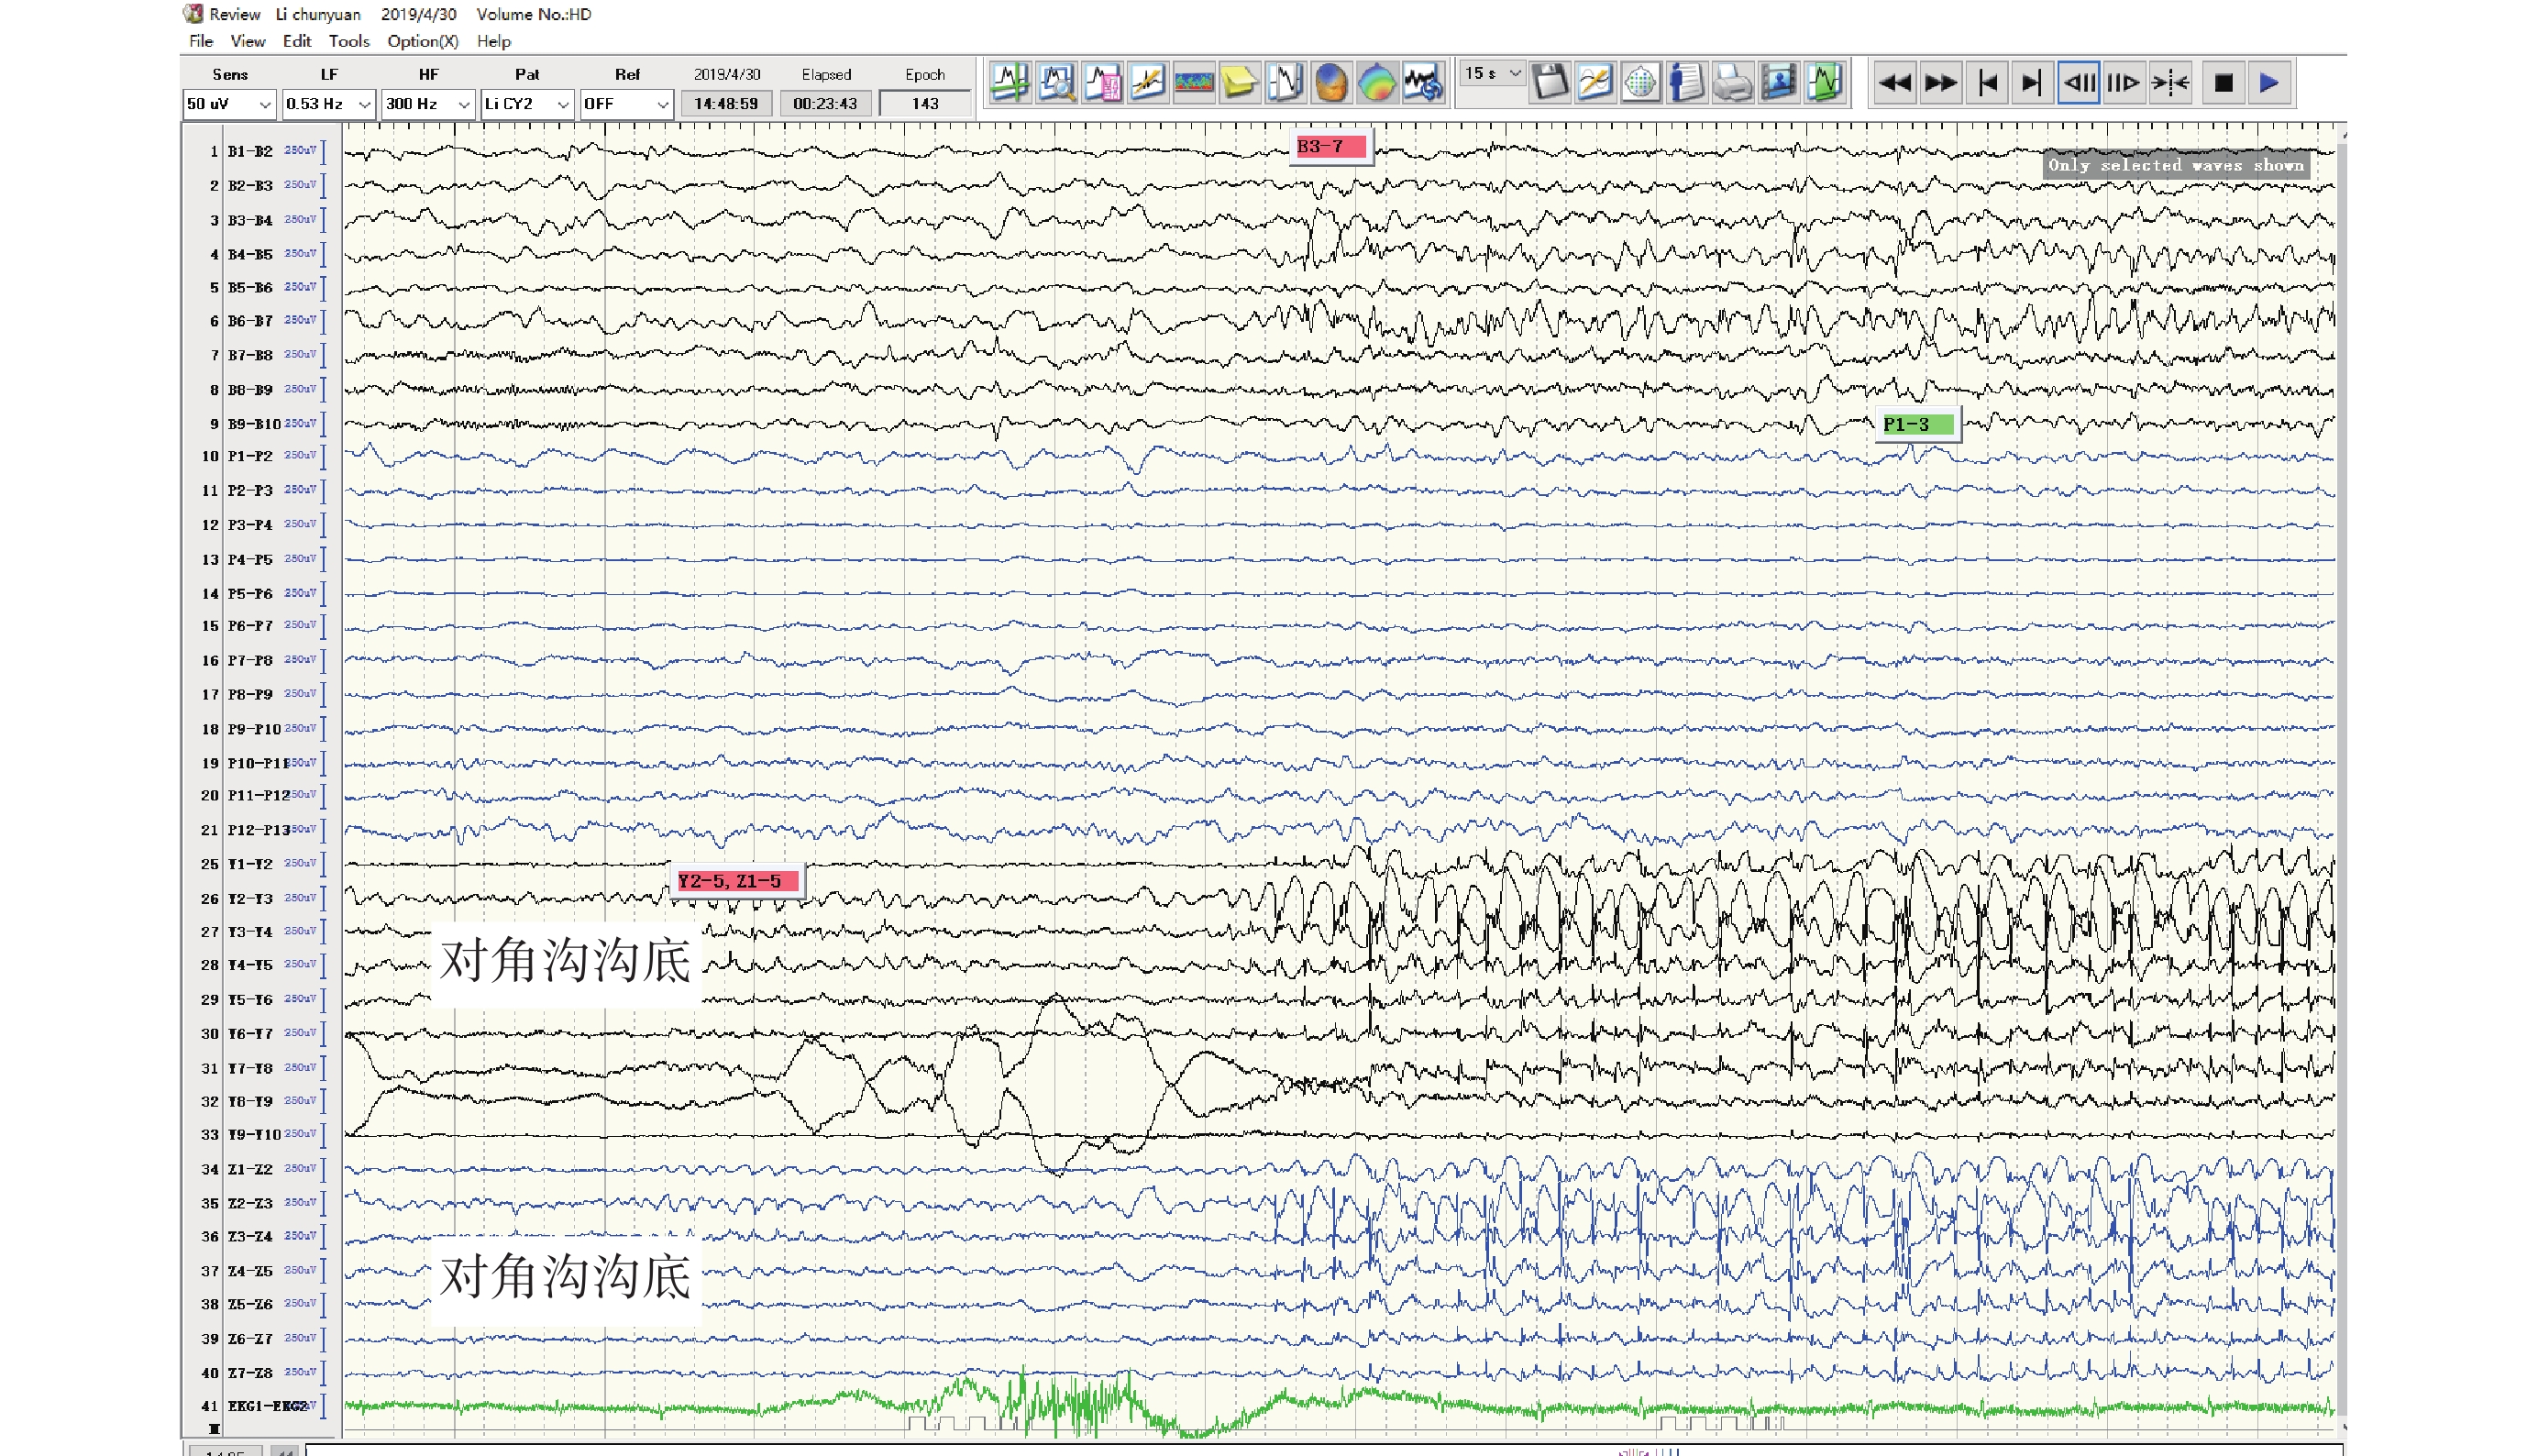Open the Option(X) menu
Screen dimensions: 2527x1456
tap(423, 41)
